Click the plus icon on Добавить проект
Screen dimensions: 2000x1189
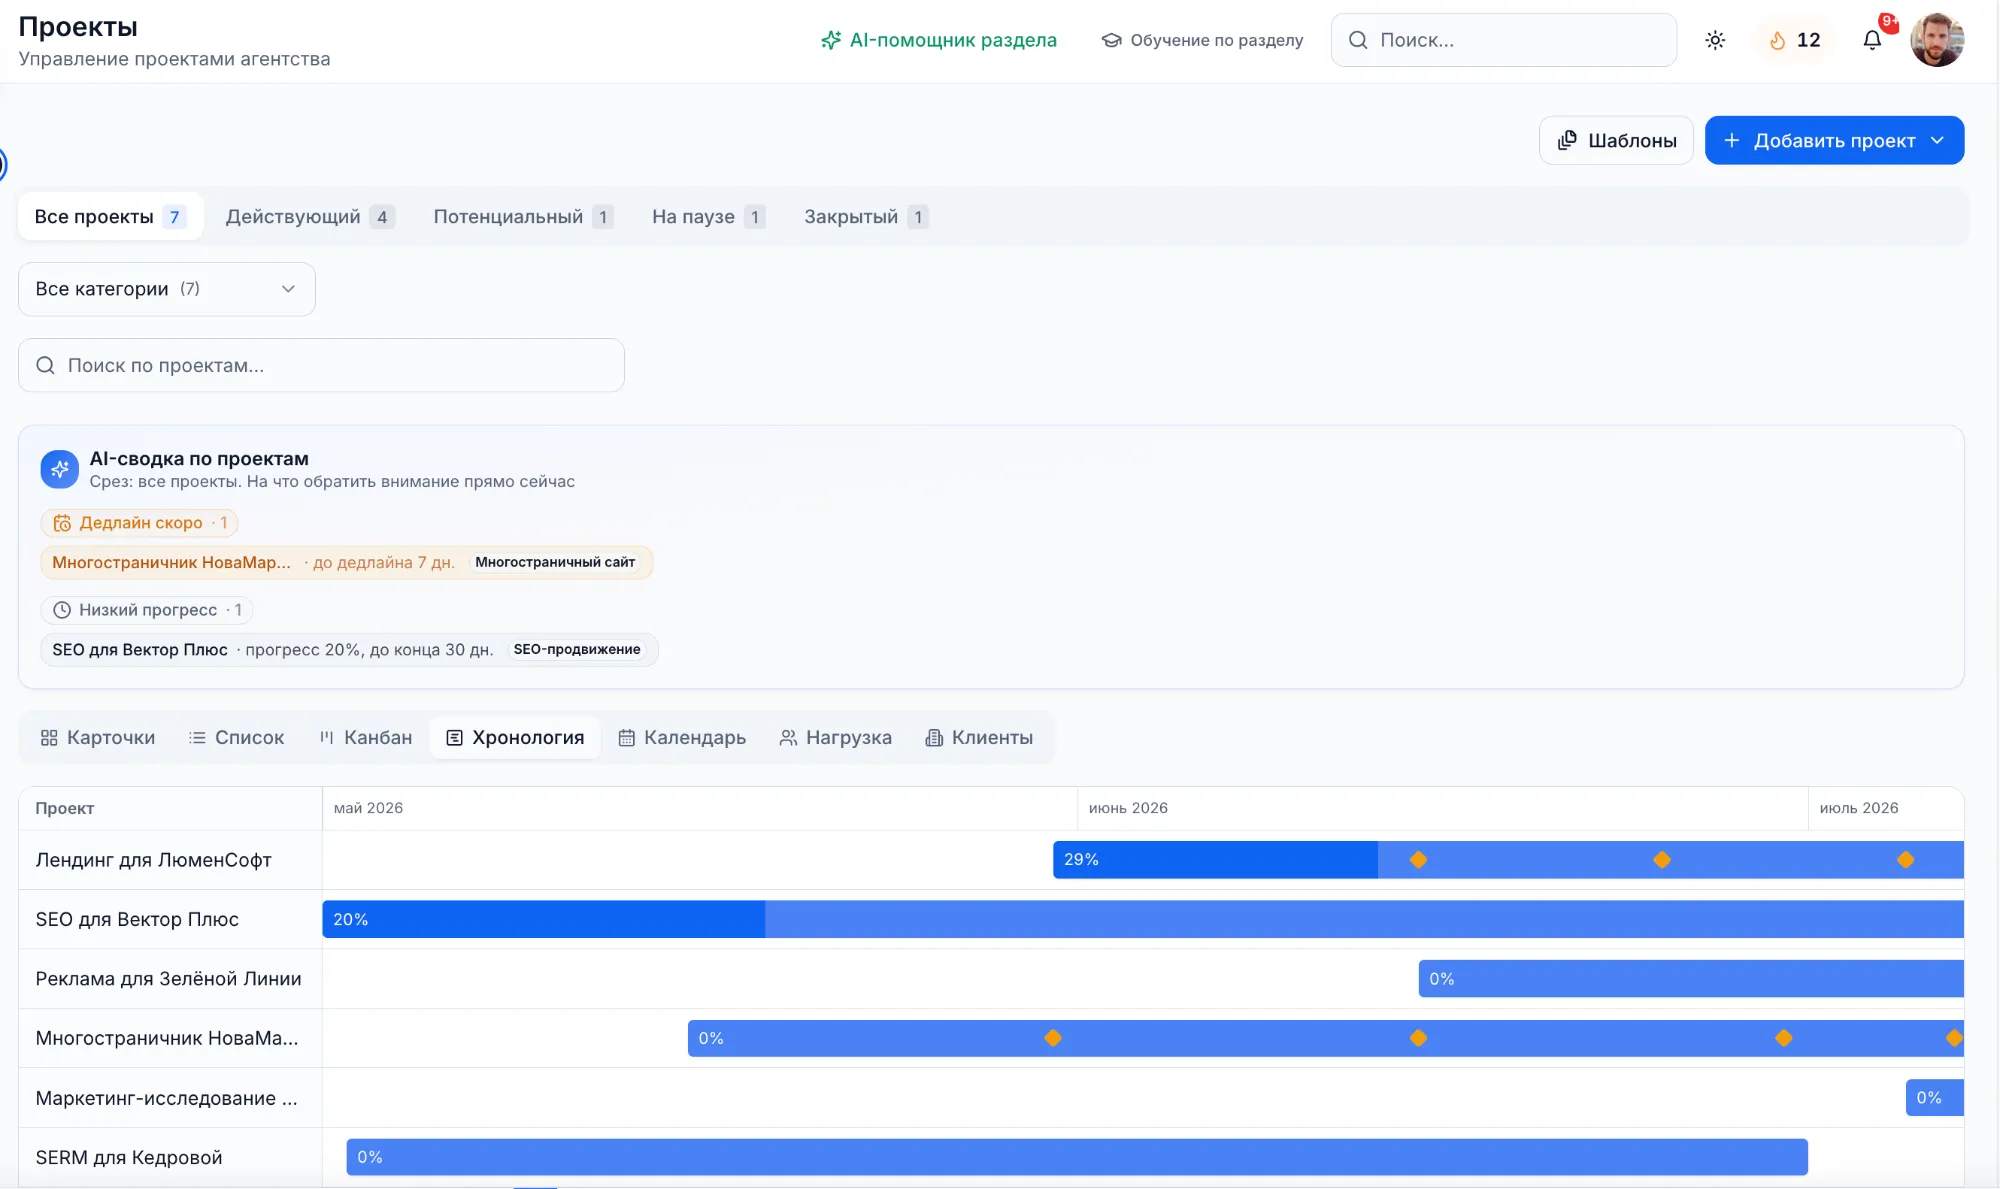(x=1732, y=140)
